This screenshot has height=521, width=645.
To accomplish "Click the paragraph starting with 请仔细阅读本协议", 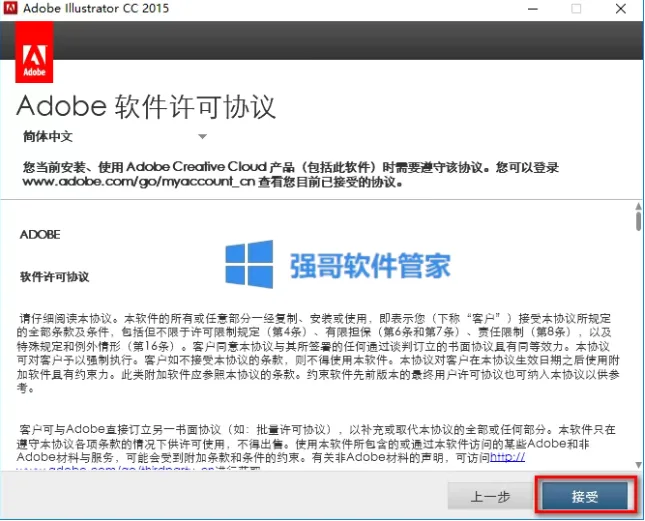I will pyautogui.click(x=318, y=353).
